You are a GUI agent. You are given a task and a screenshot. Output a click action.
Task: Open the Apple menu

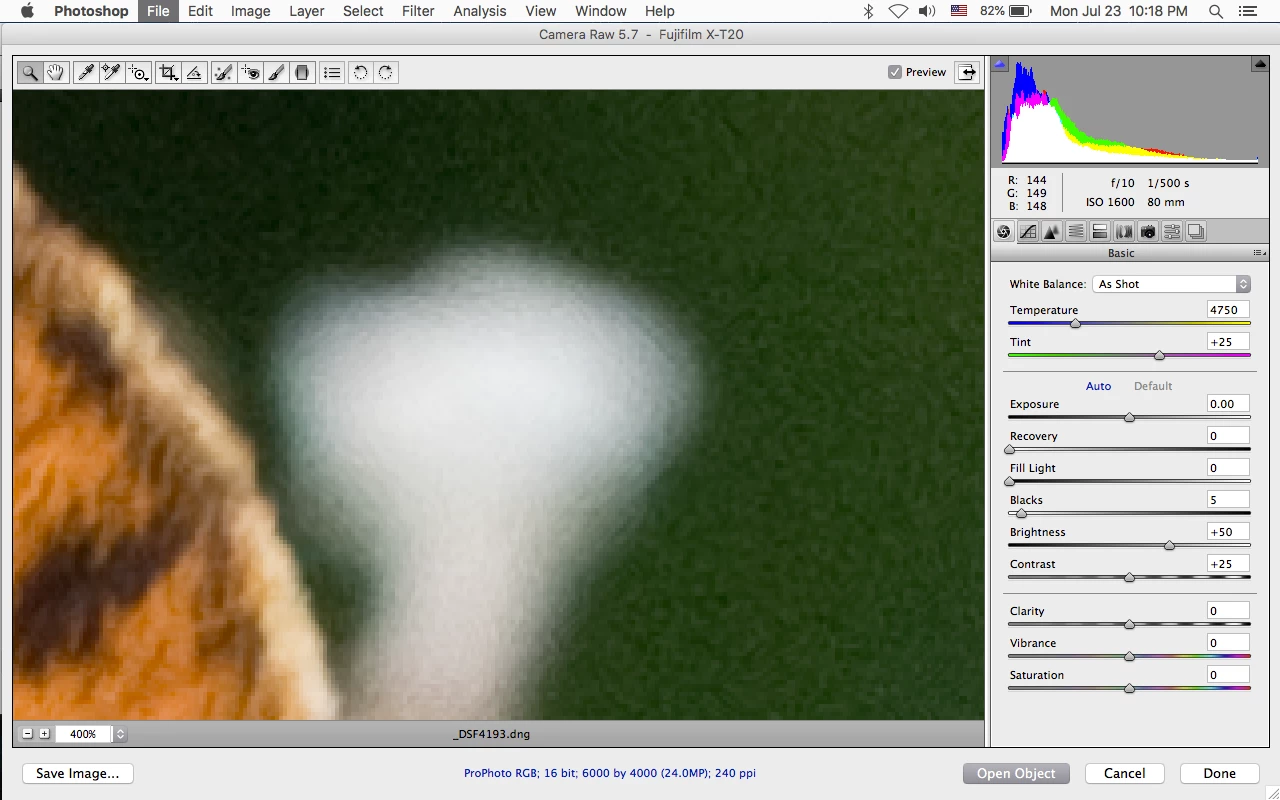click(27, 11)
